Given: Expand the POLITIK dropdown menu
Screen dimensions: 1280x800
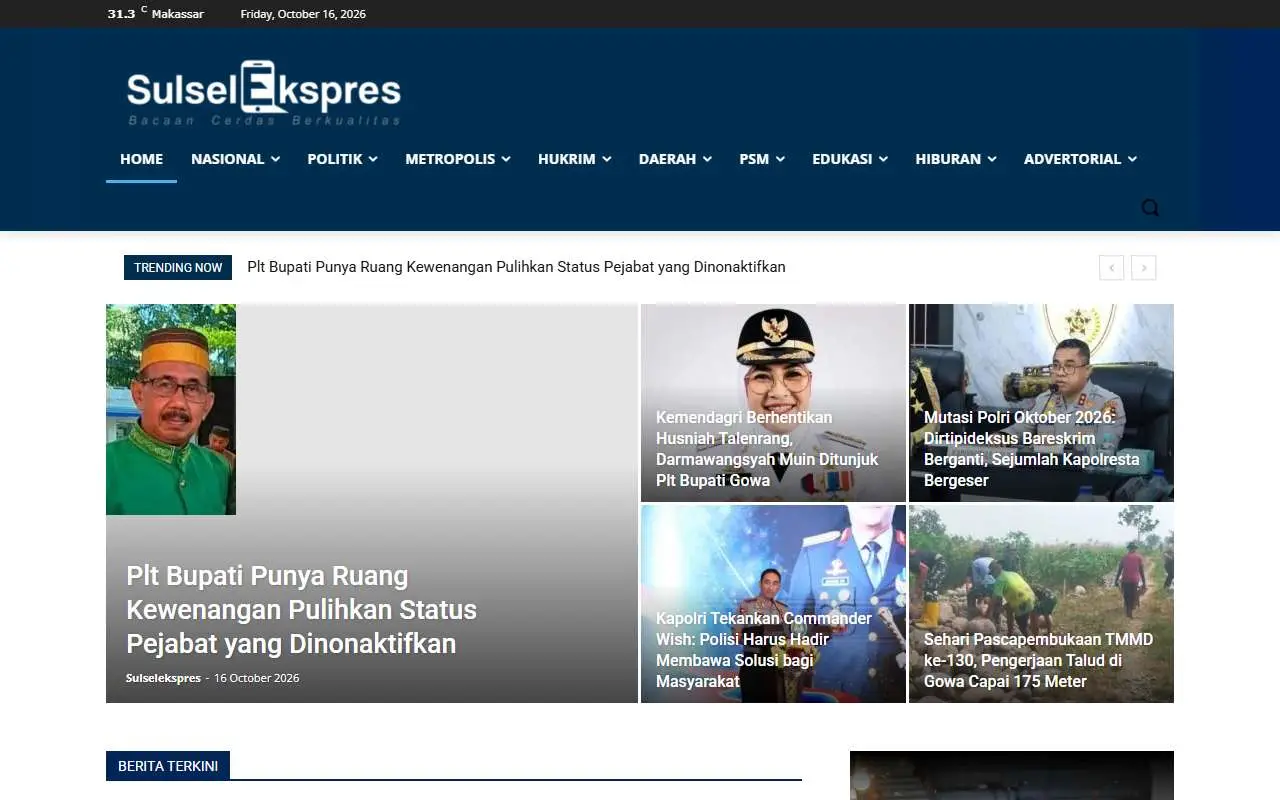Looking at the screenshot, I should (342, 159).
